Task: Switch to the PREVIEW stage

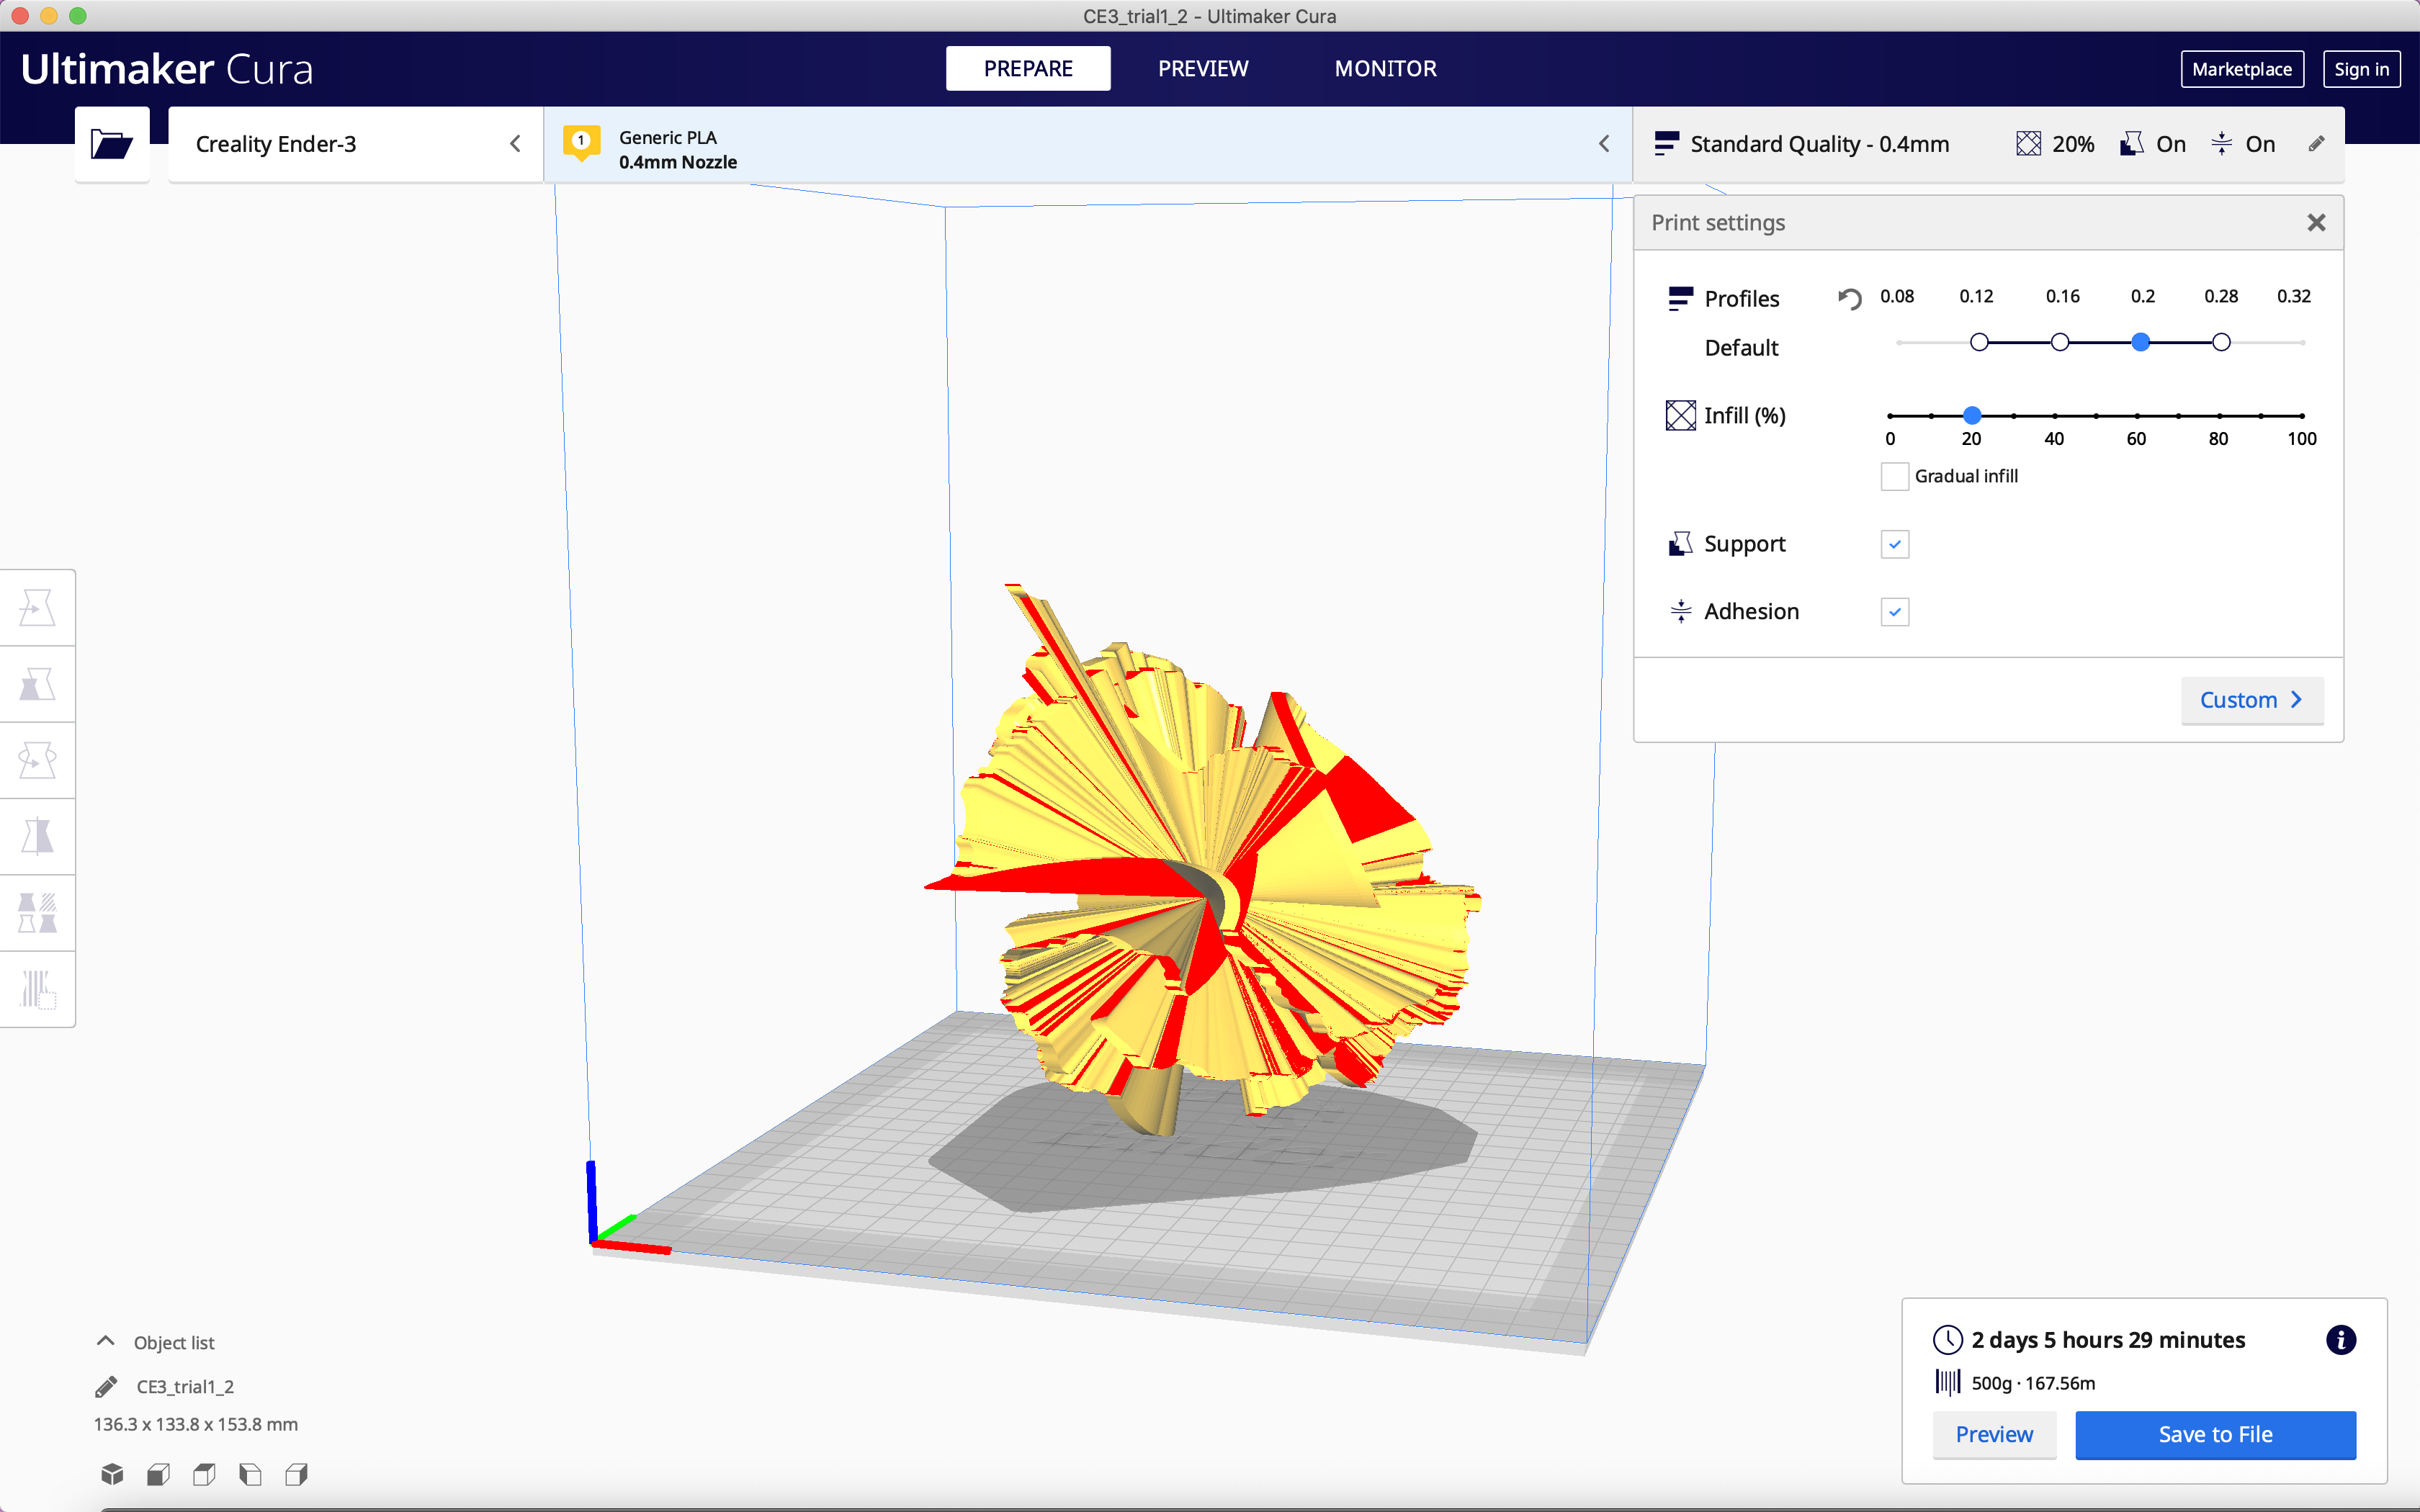Action: click(x=1203, y=68)
